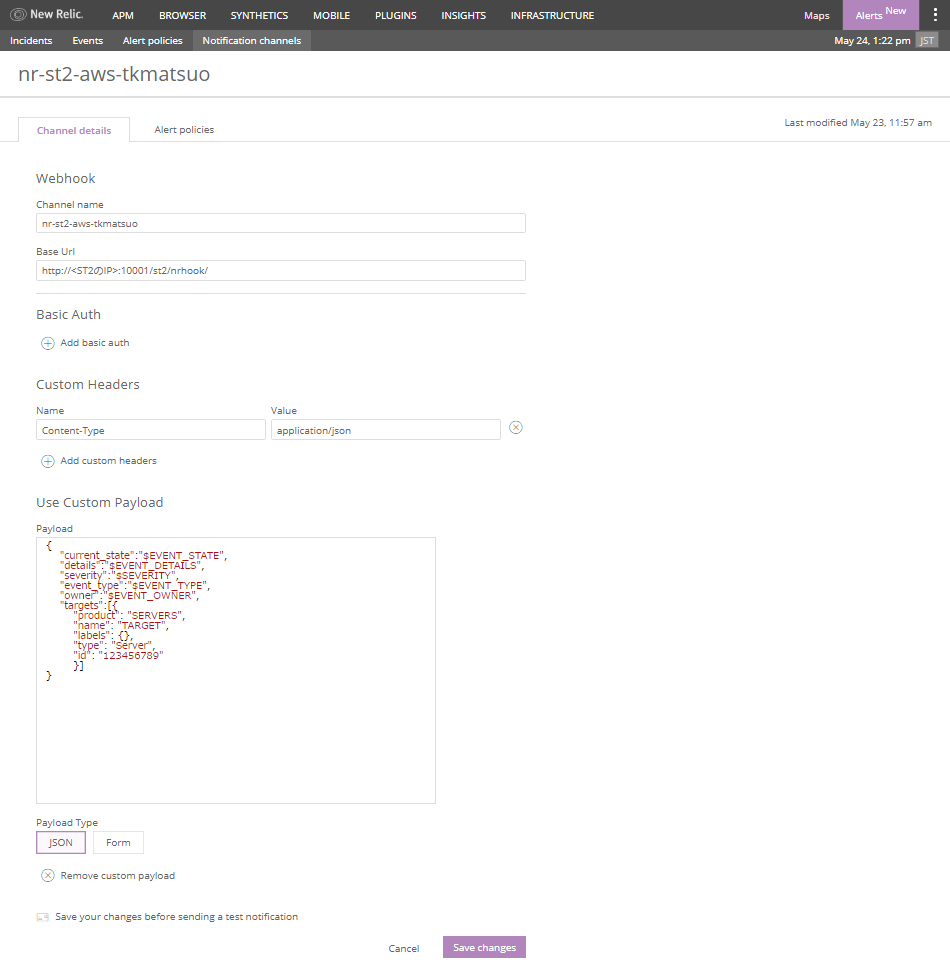Viewport: 950px width, 969px height.
Task: Click Remove custom payload link
Action: click(117, 876)
